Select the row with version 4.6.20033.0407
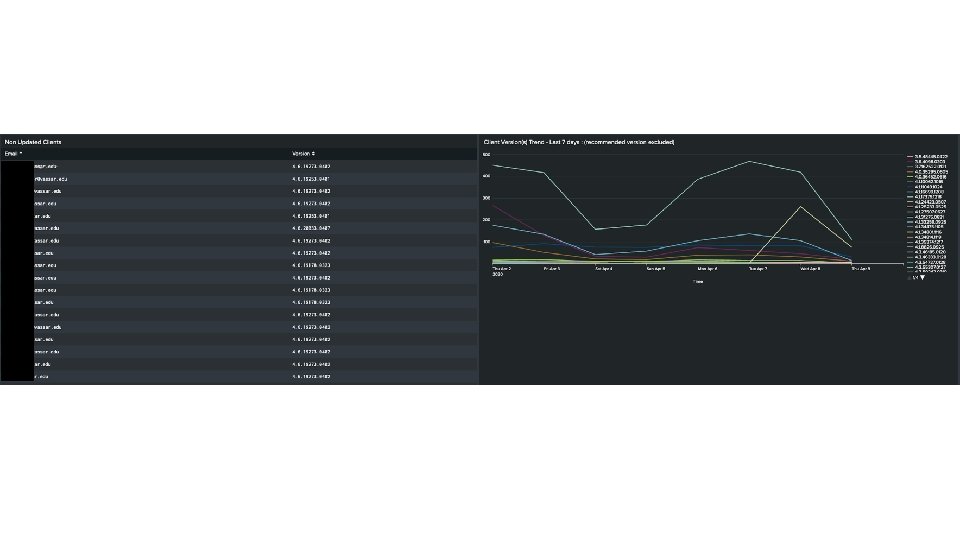This screenshot has height=540, width=960. 239,228
